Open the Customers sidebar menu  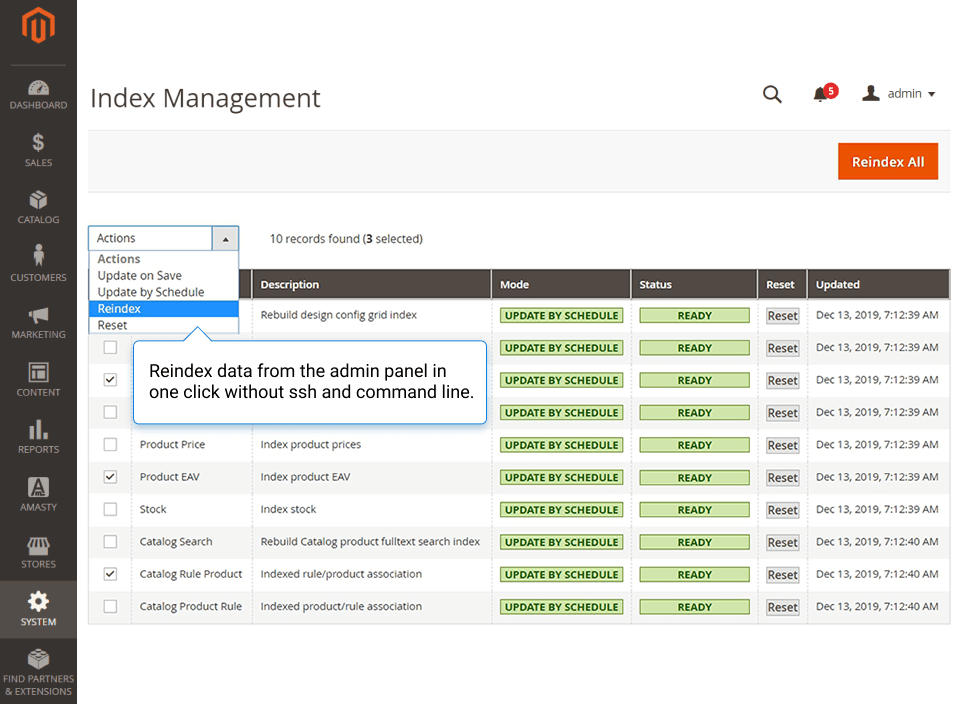38,264
